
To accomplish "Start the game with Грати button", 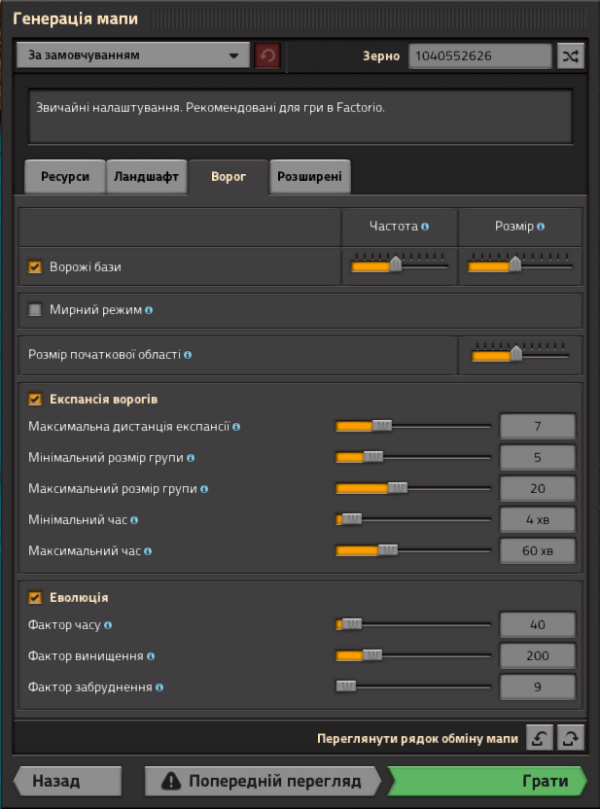I will (x=487, y=781).
